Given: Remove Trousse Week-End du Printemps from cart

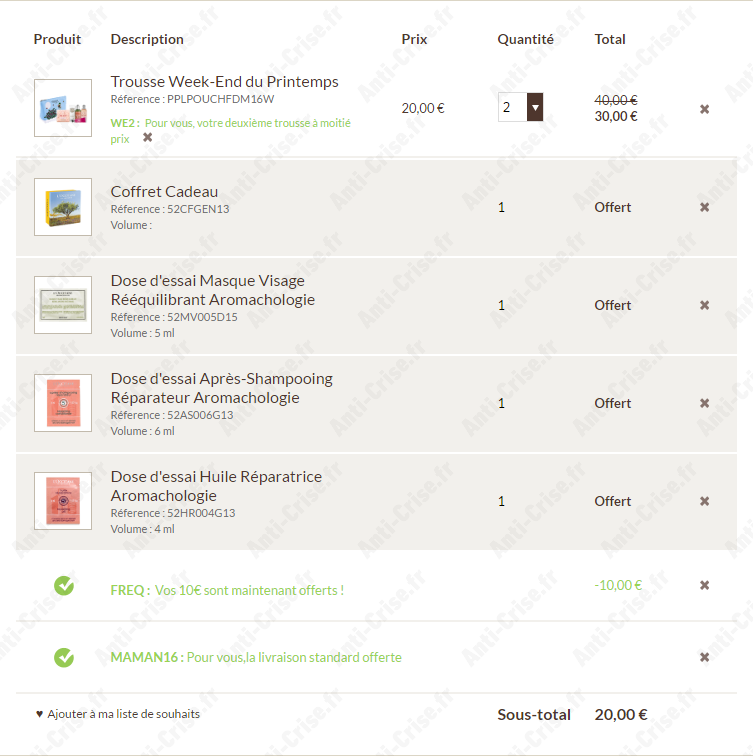Looking at the screenshot, I should point(704,109).
